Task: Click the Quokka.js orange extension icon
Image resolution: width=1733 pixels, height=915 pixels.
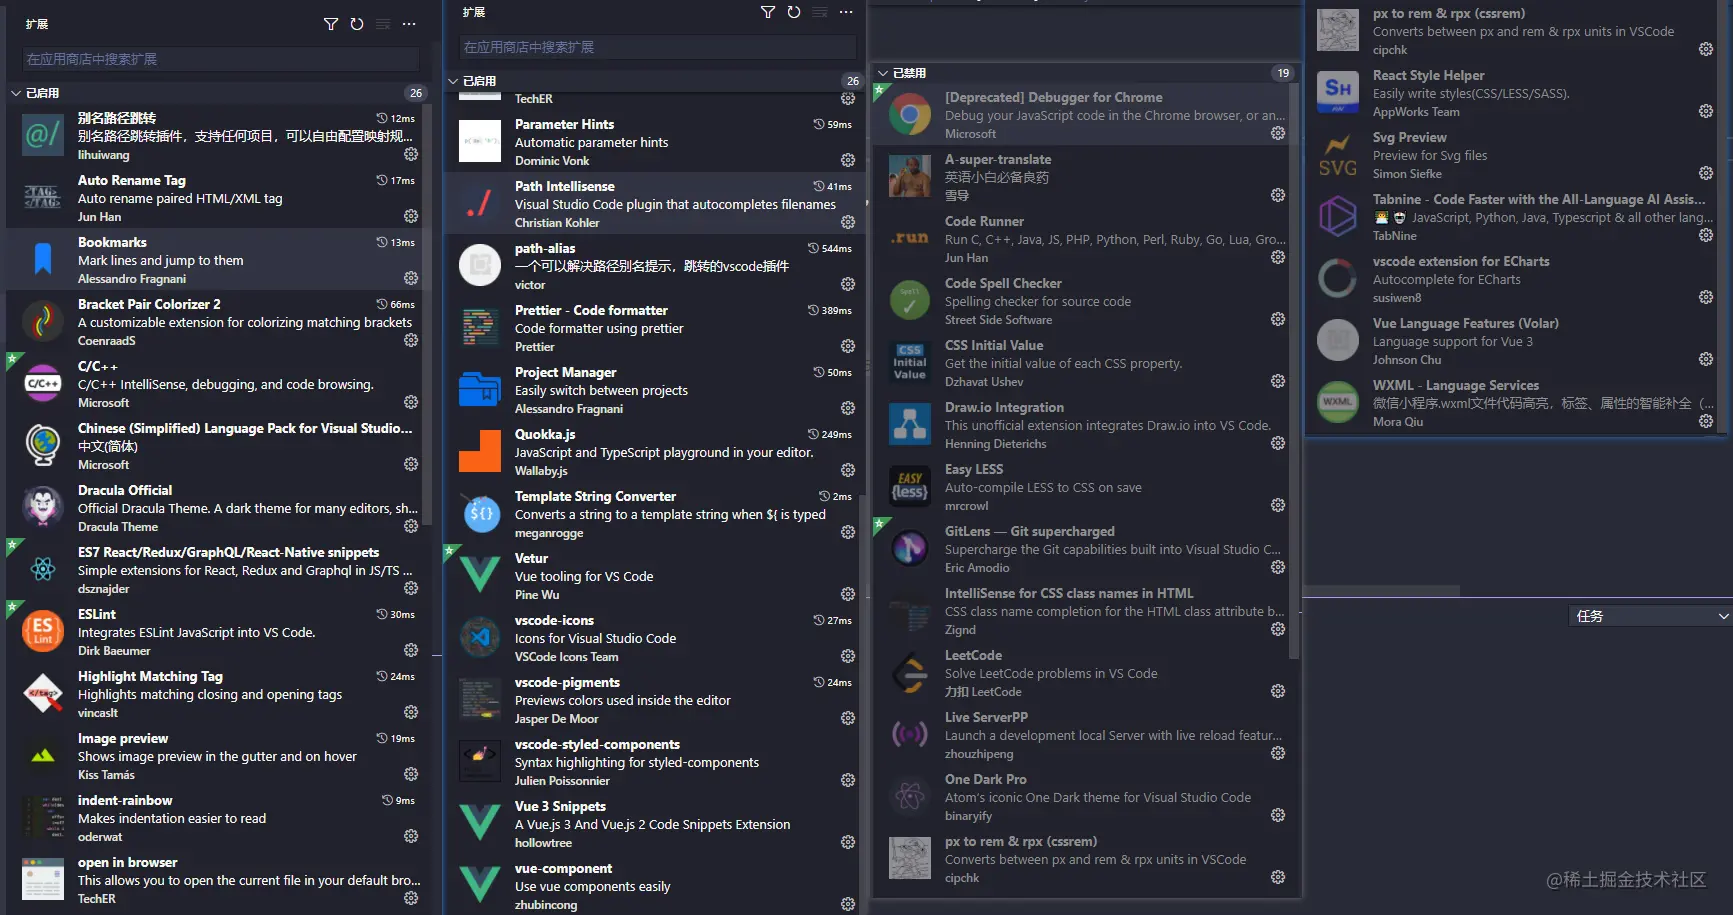Action: tap(480, 451)
